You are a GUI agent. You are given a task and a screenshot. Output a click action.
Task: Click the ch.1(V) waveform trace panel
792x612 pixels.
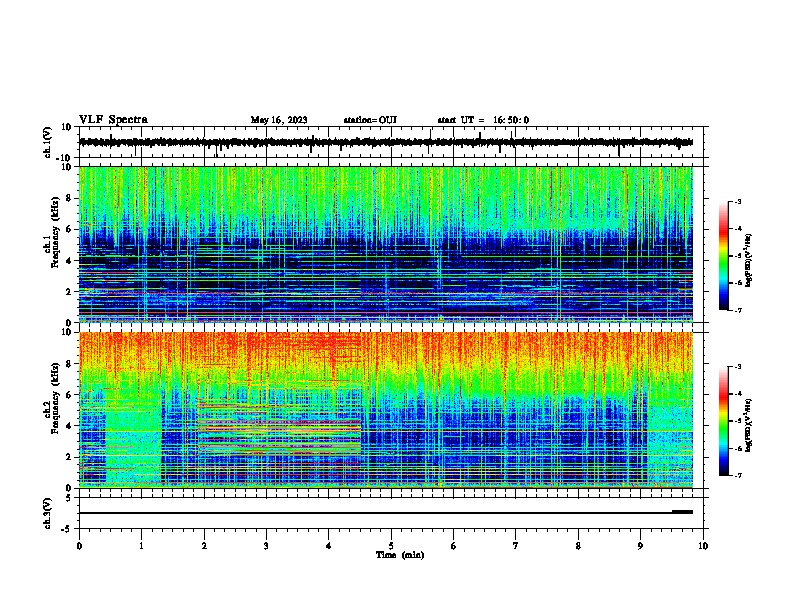(391, 142)
